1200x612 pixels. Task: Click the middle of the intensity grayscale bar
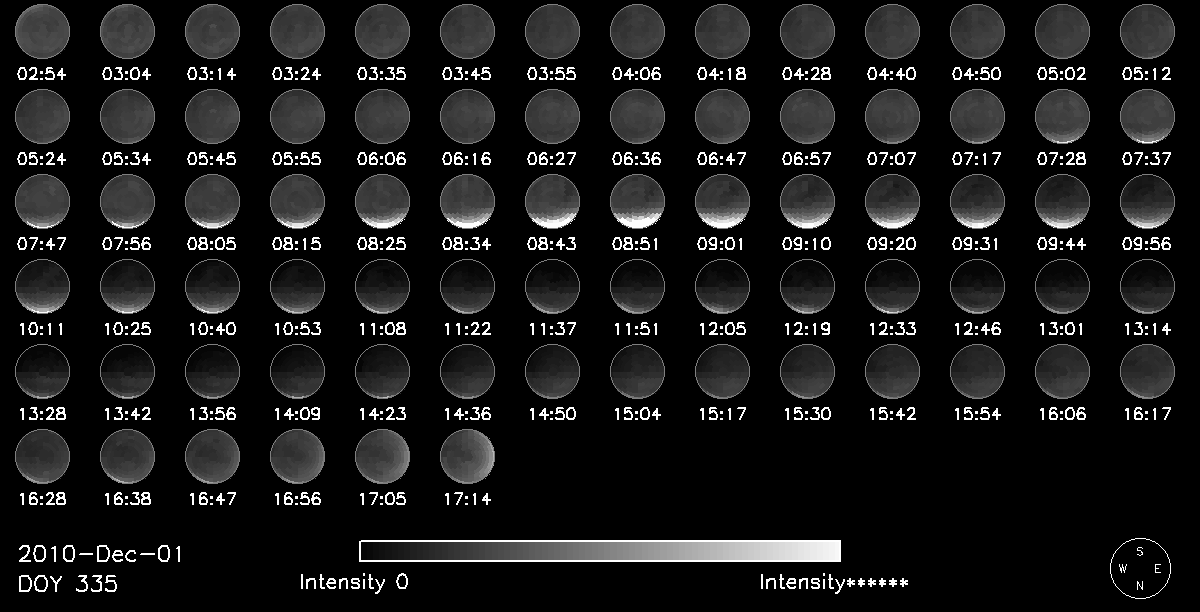[600, 551]
